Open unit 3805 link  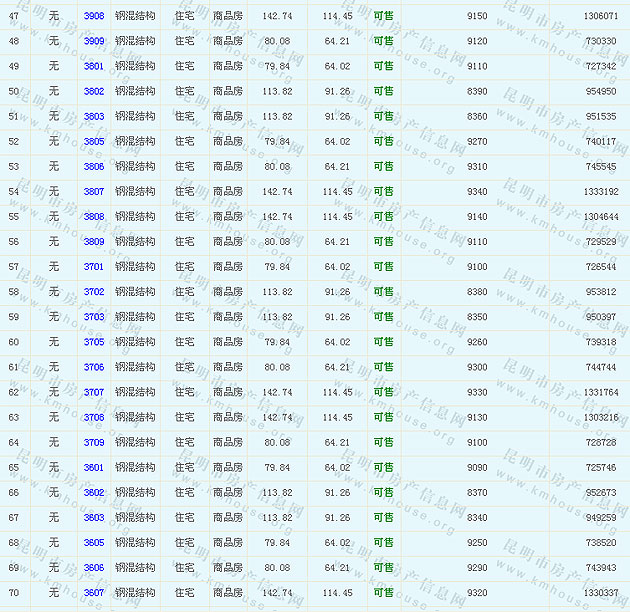93,141
